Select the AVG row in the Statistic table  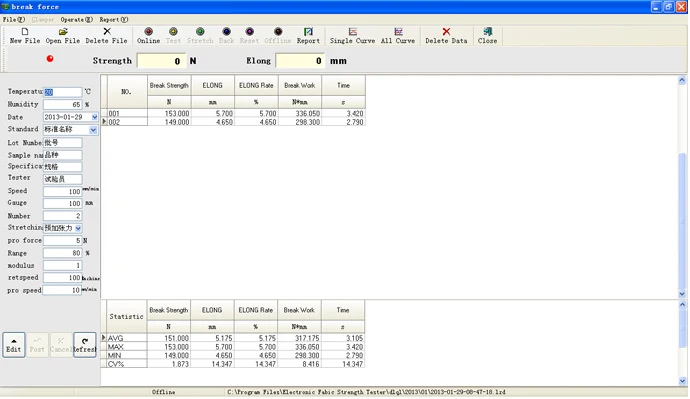[233, 338]
